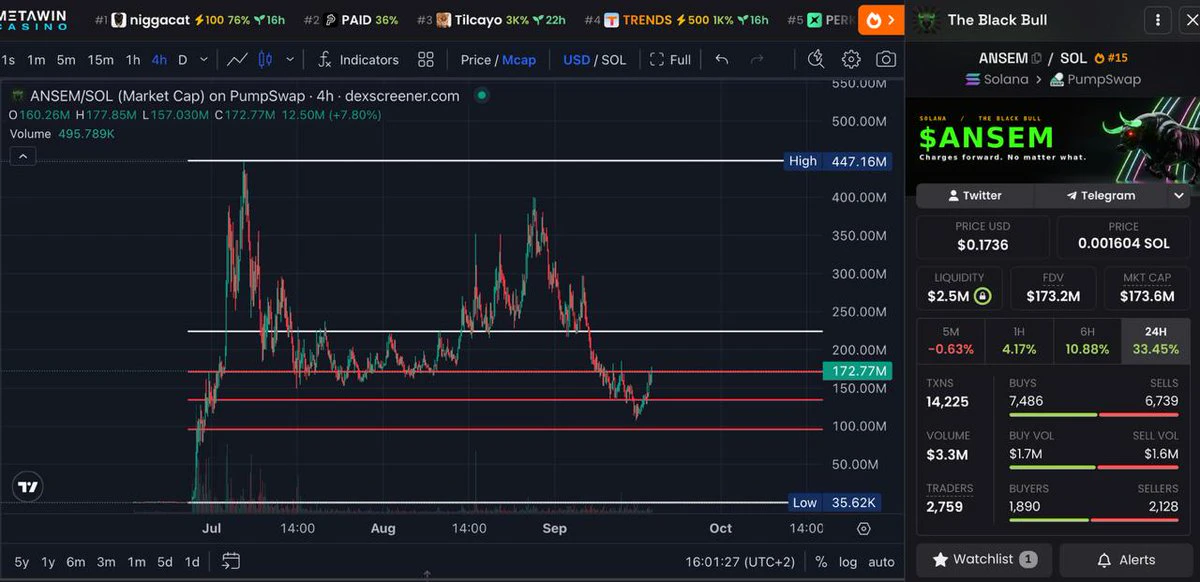Open price scale settings icon near time axis
1200x582 pixels.
tap(864, 528)
